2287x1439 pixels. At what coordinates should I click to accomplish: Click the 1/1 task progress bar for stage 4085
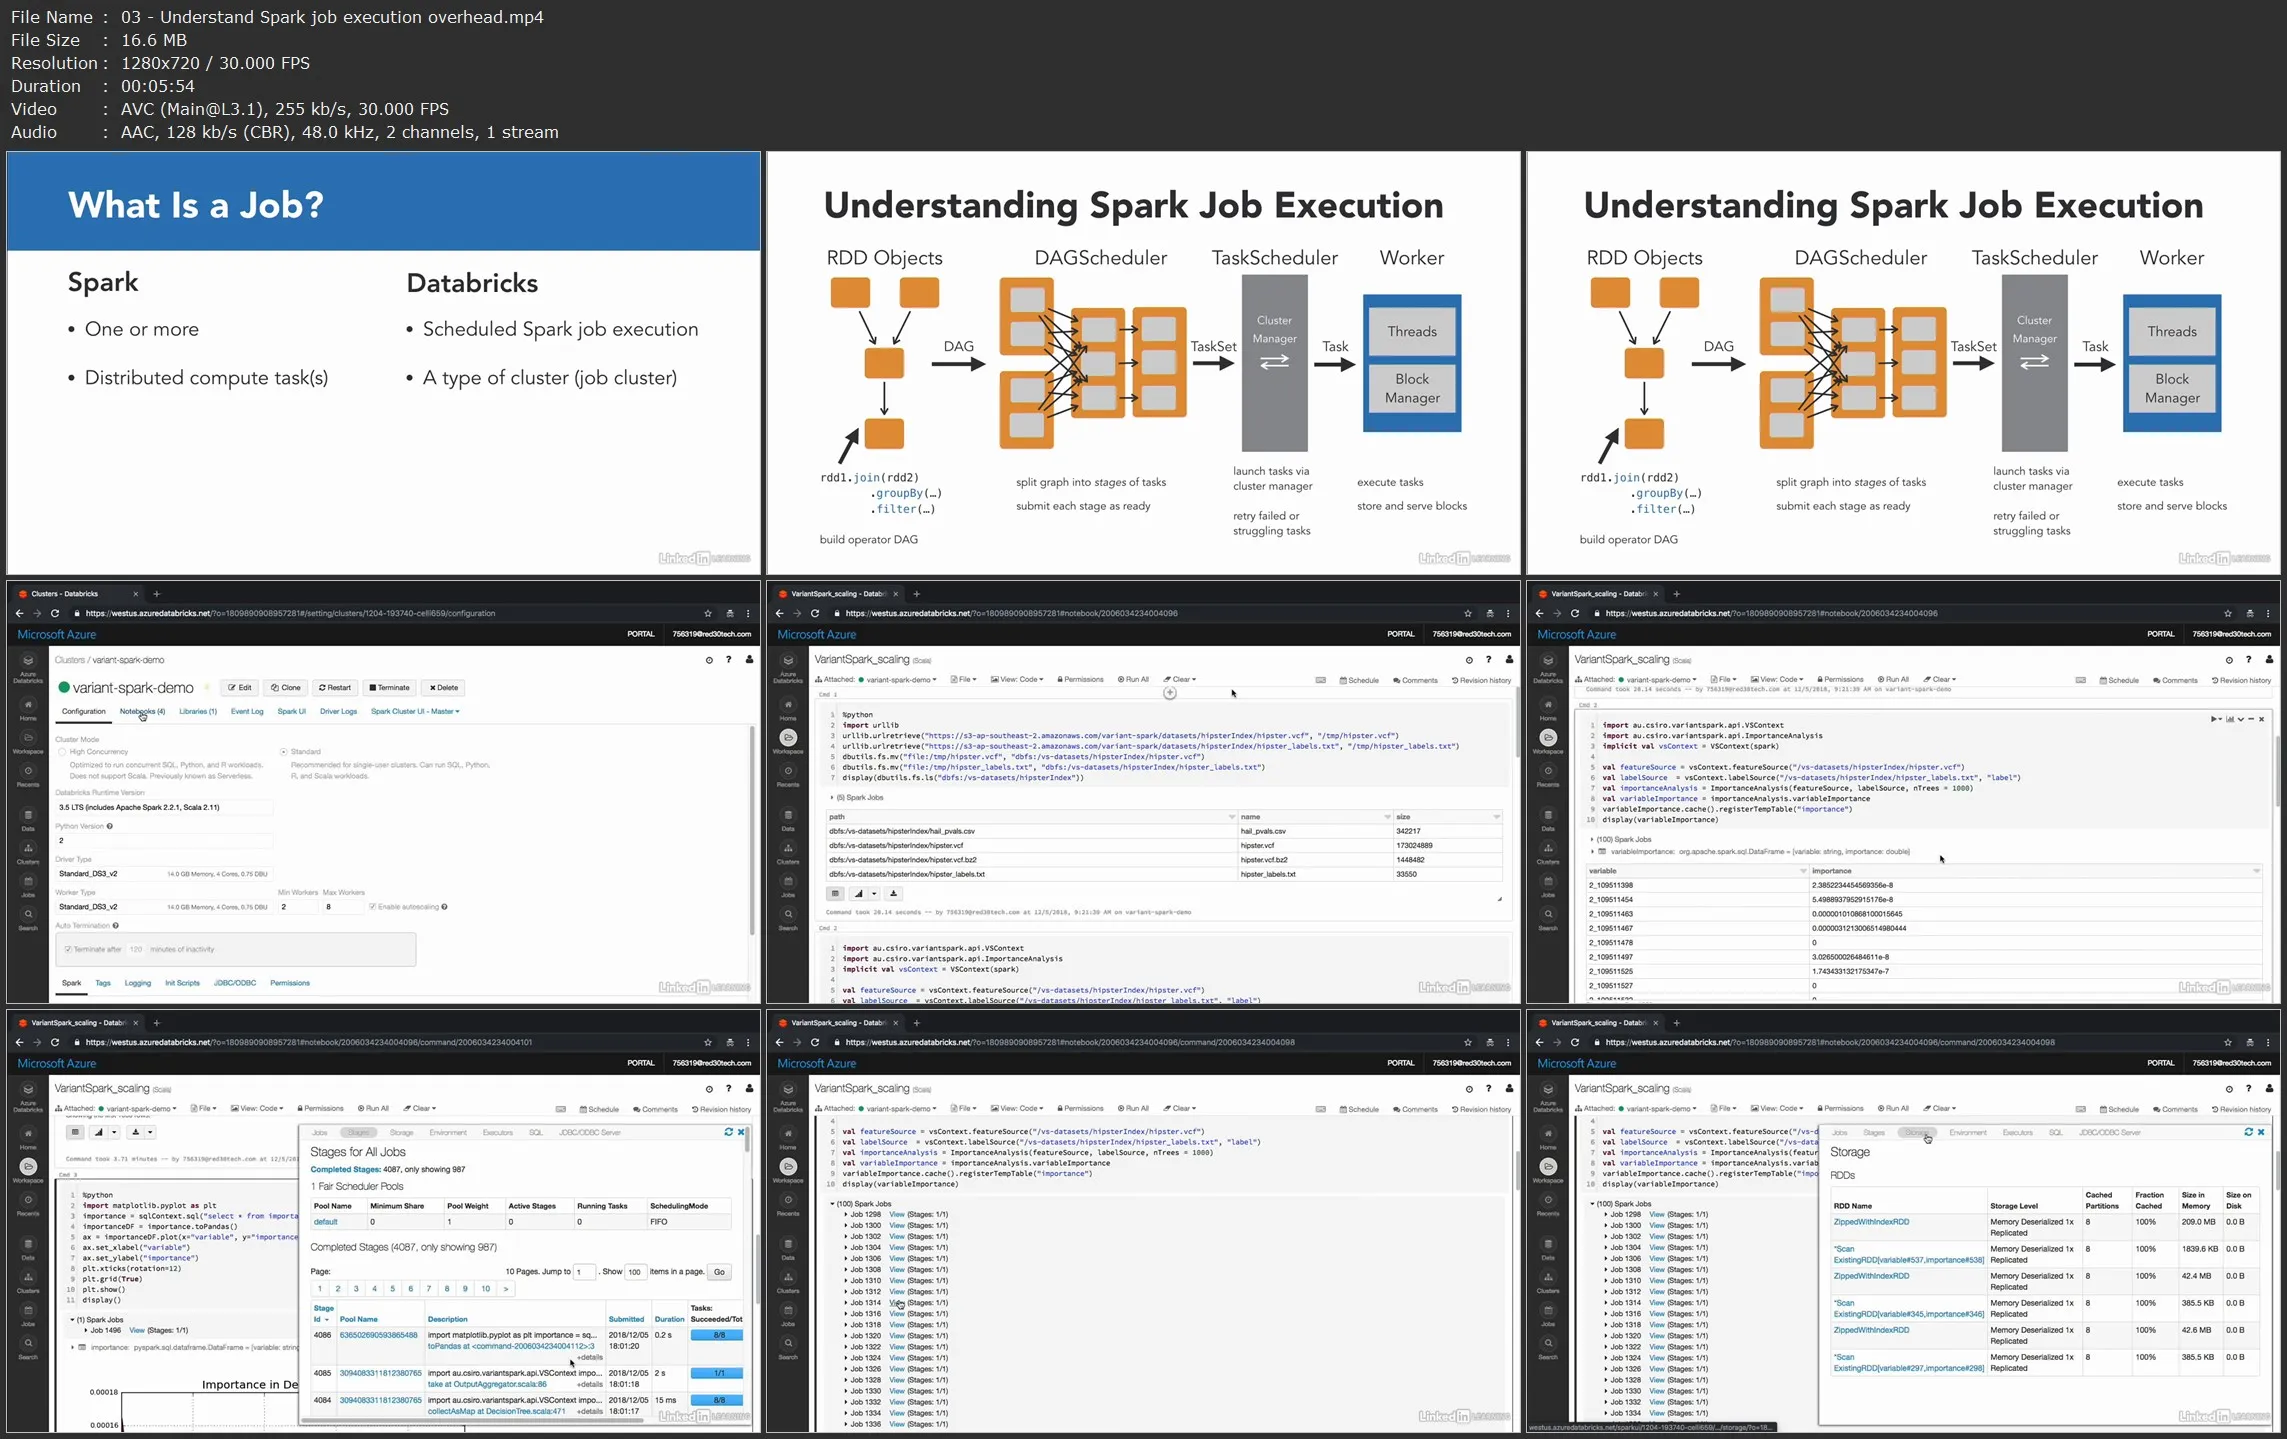[x=718, y=1373]
